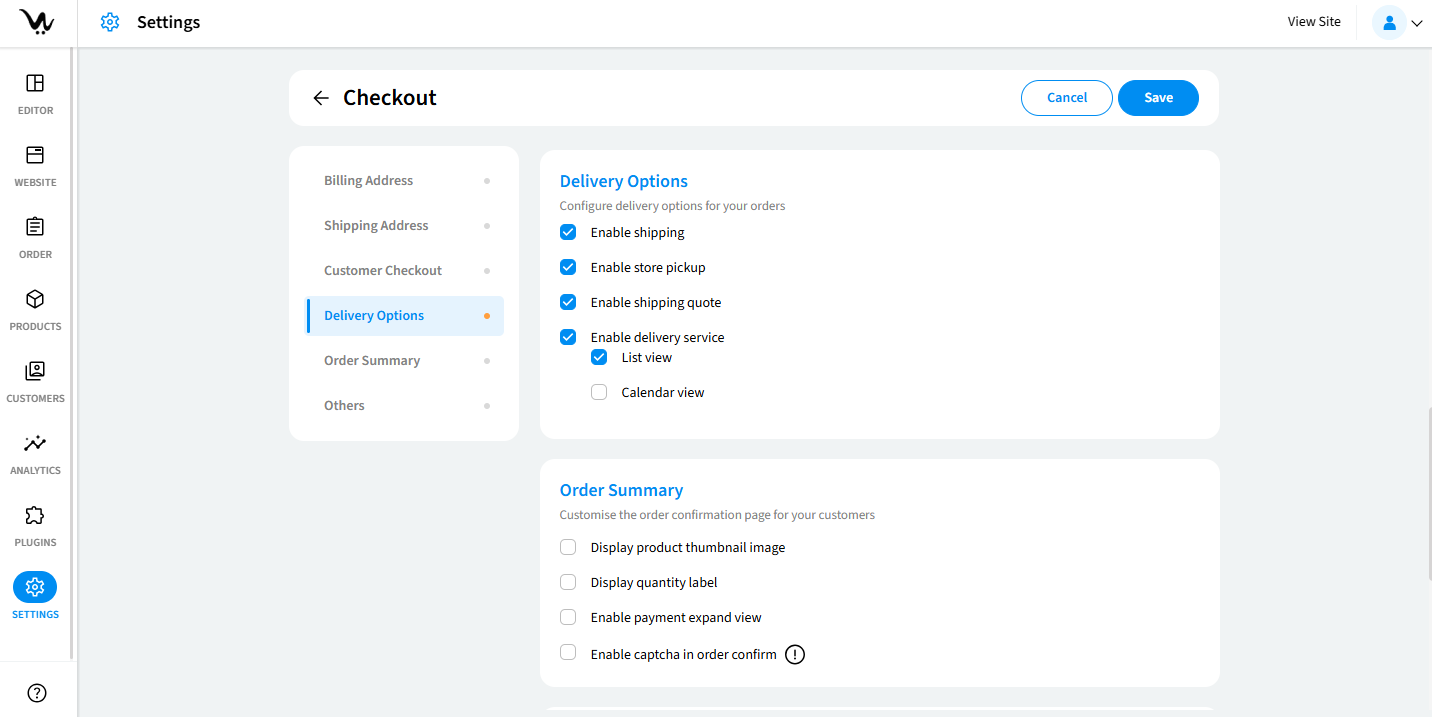Enable Calendar view checkbox
This screenshot has width=1432, height=717.
pyautogui.click(x=599, y=392)
